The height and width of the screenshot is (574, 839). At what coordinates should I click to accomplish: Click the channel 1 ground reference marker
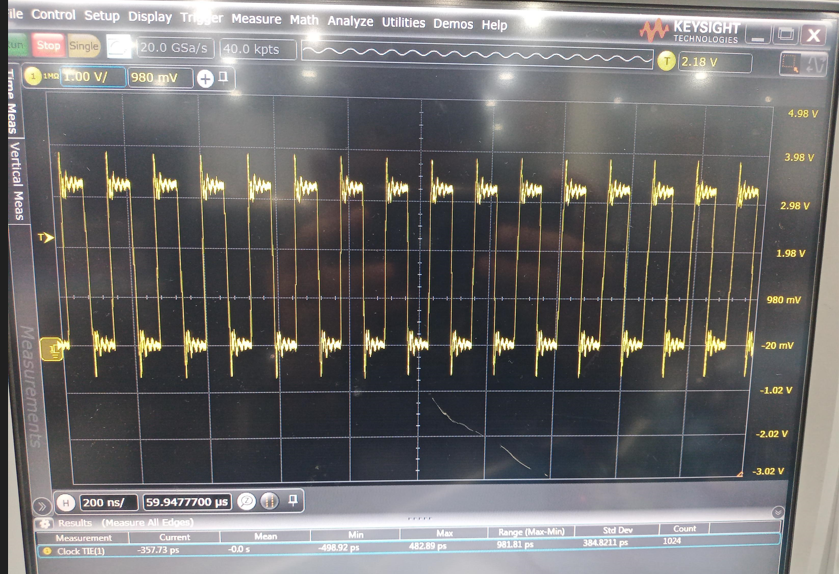[52, 349]
